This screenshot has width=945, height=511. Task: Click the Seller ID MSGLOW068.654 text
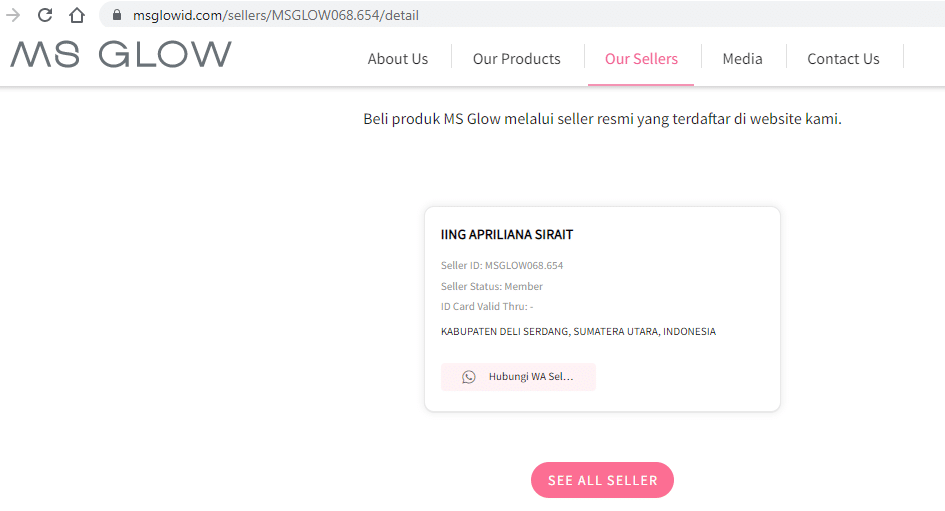(x=502, y=266)
